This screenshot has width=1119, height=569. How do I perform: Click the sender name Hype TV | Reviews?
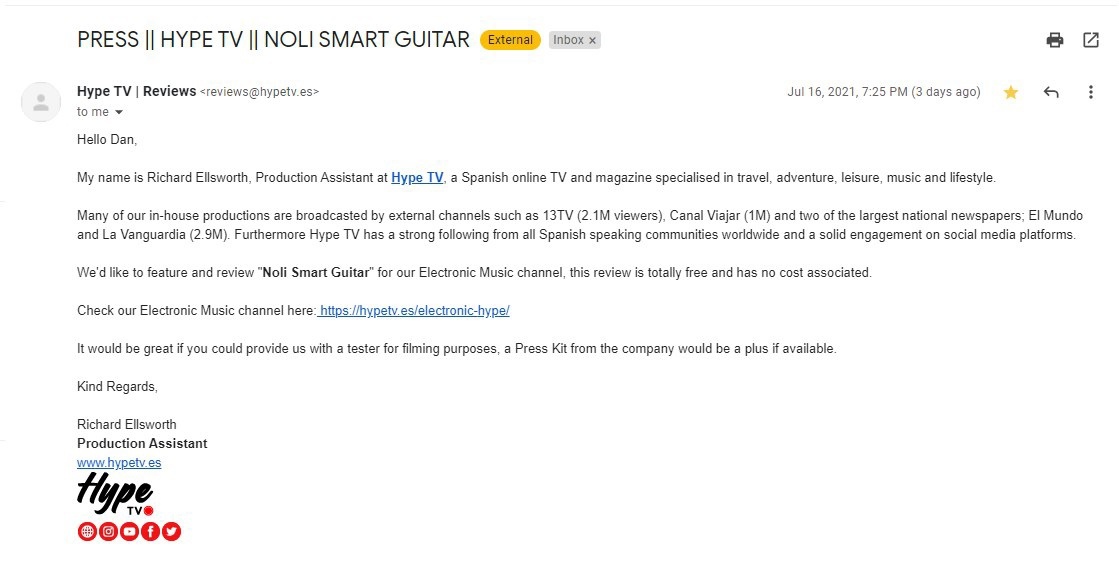[136, 91]
